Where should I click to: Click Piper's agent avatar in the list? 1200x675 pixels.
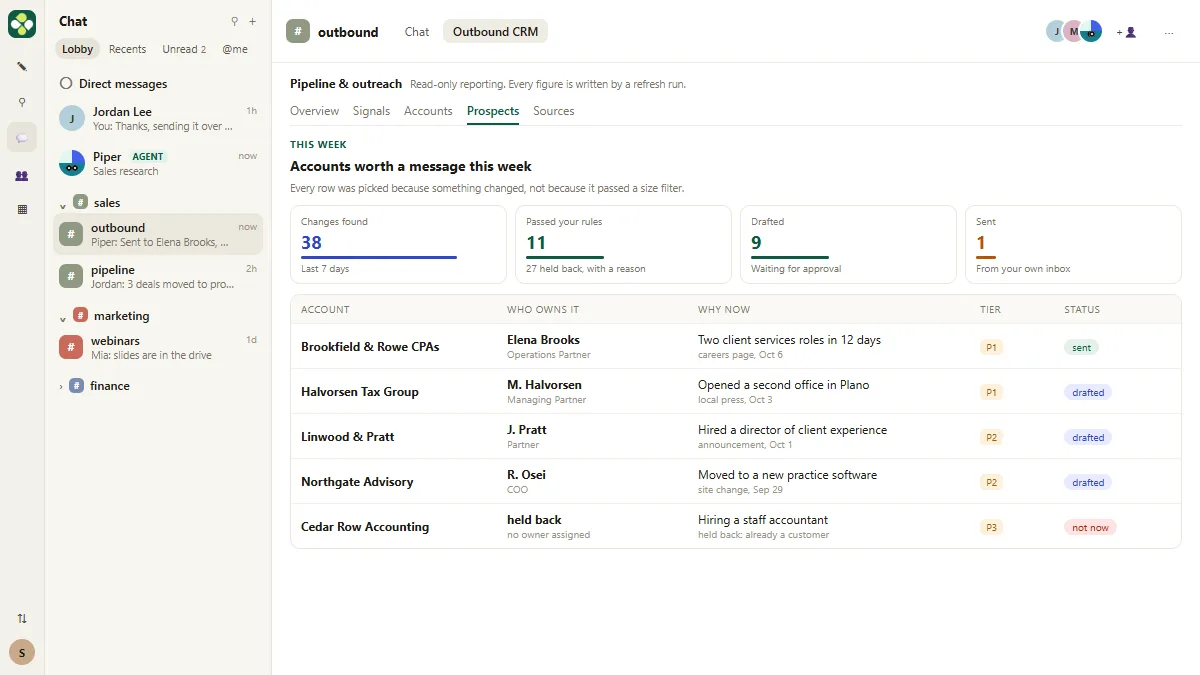click(72, 163)
